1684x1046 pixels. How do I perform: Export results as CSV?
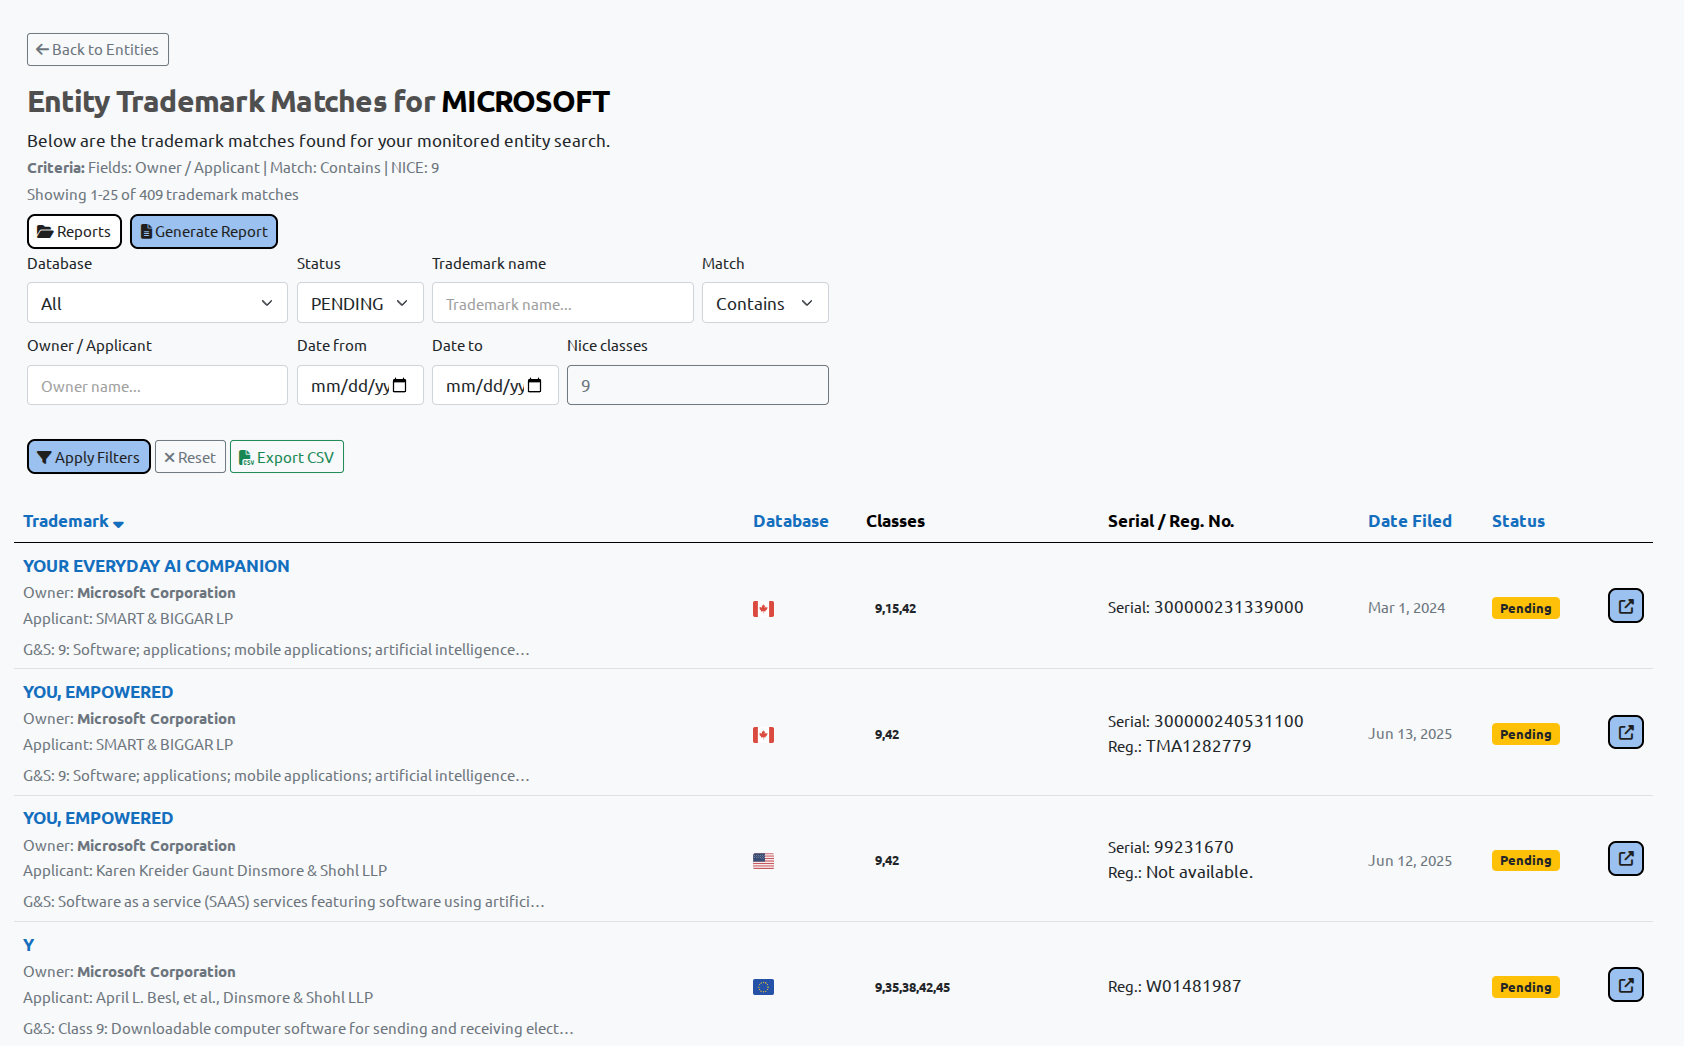[287, 457]
